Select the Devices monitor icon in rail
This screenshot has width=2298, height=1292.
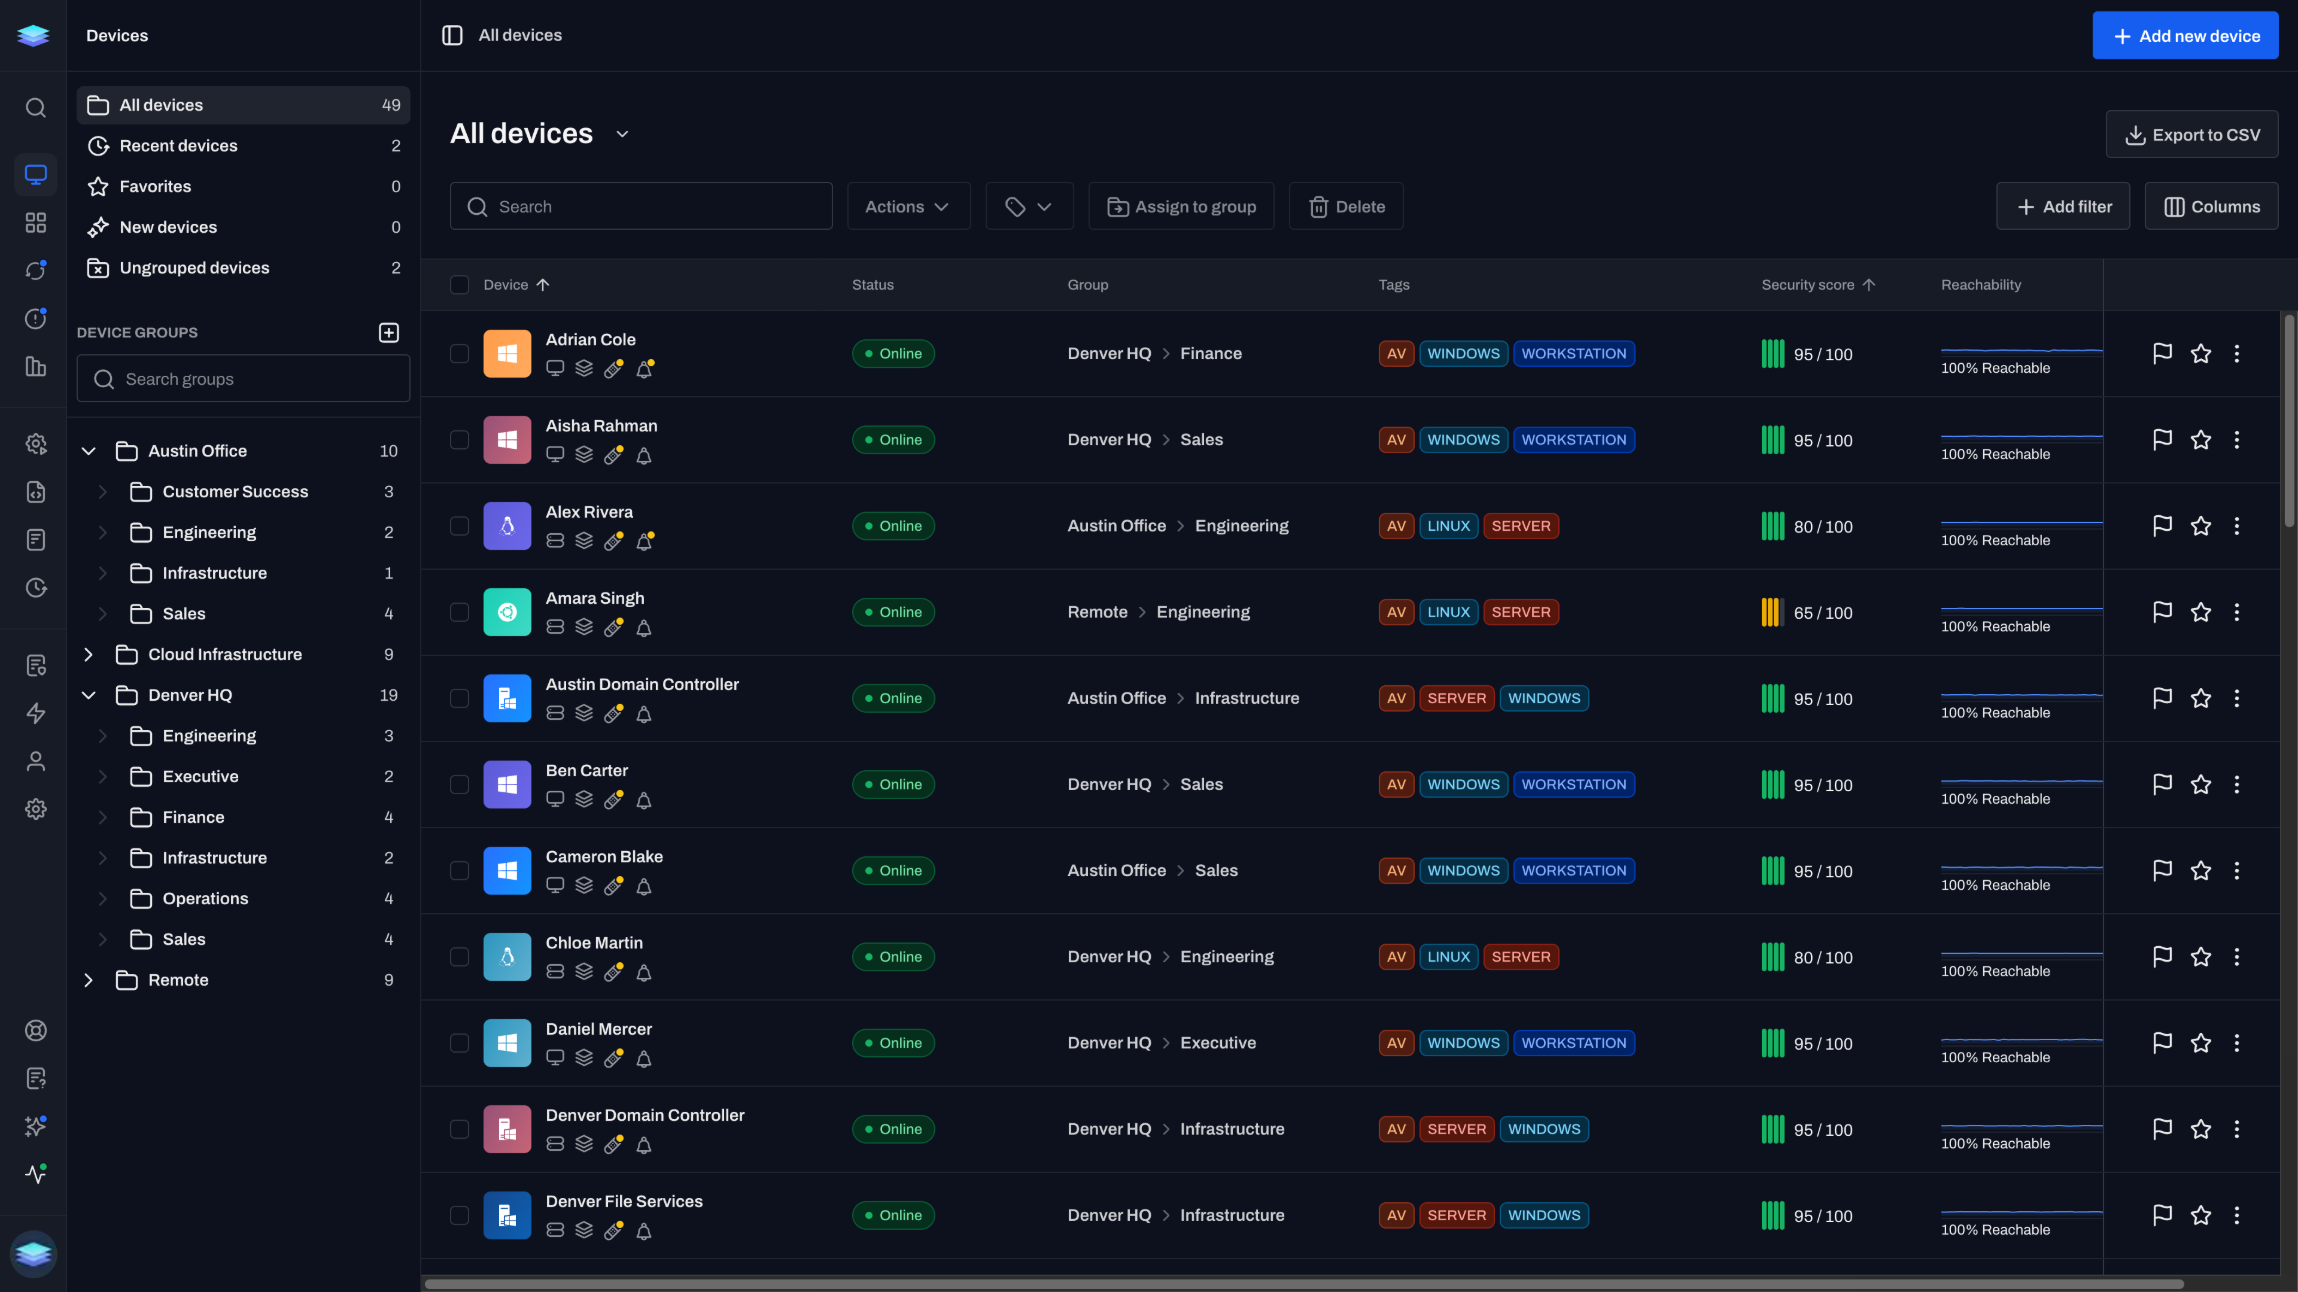(36, 175)
